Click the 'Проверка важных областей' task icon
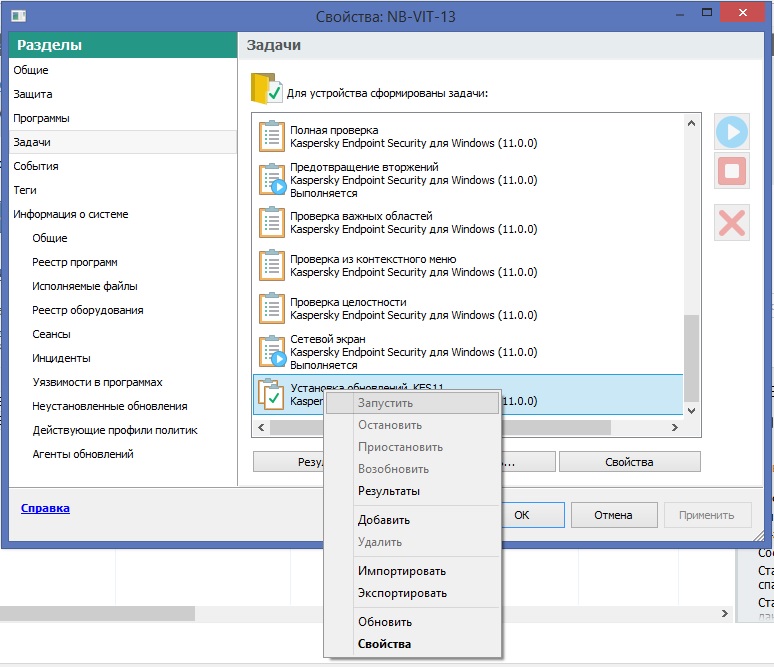 [272, 222]
